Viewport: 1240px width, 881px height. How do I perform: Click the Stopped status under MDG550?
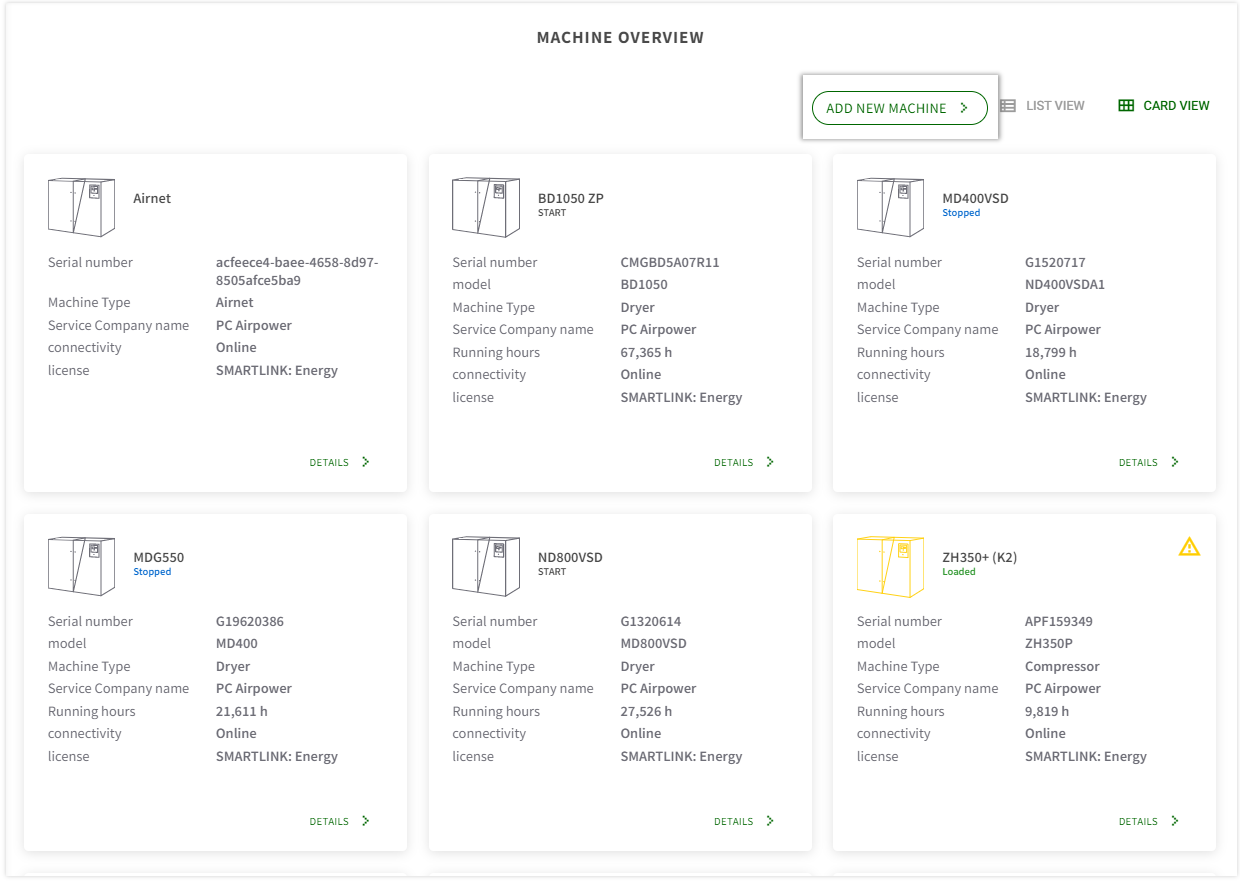(x=152, y=572)
